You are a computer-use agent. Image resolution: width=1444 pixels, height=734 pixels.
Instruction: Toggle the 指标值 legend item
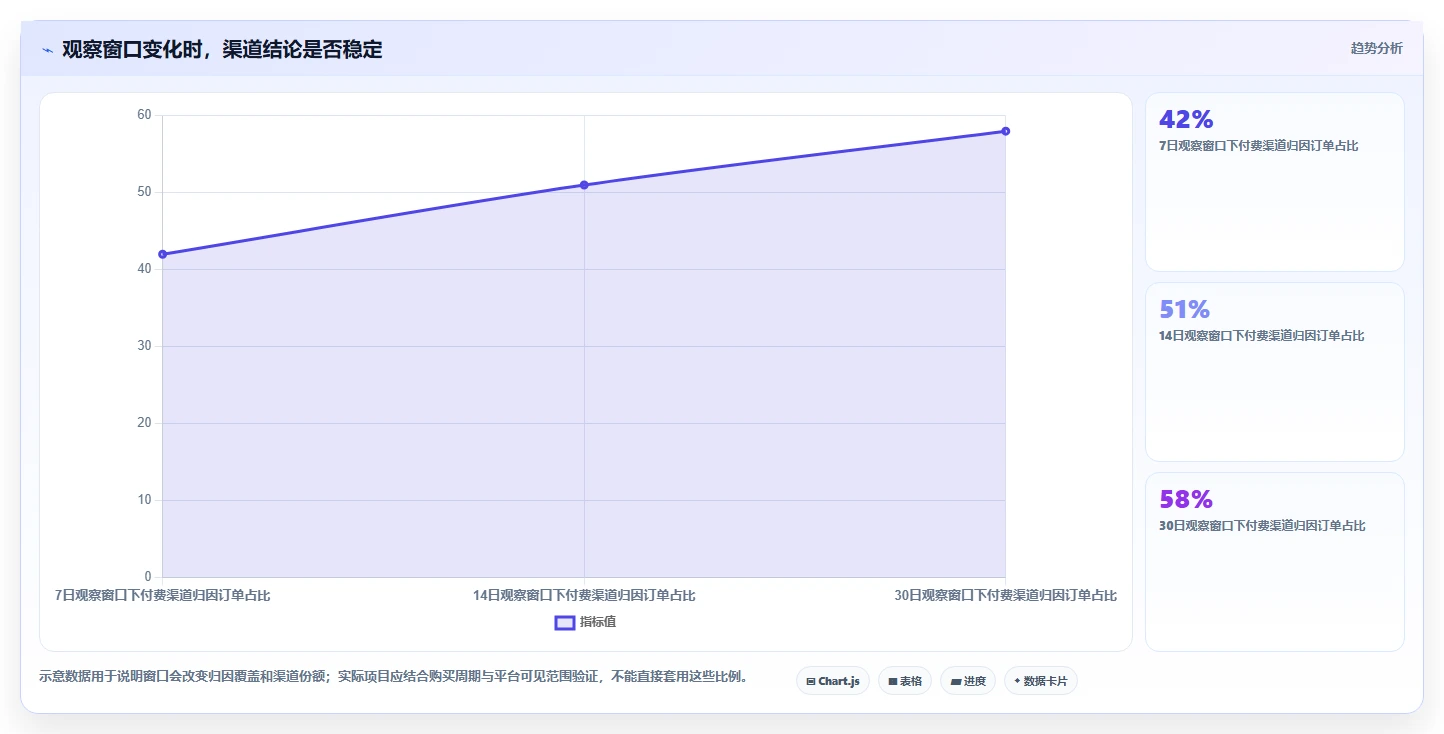pos(586,622)
